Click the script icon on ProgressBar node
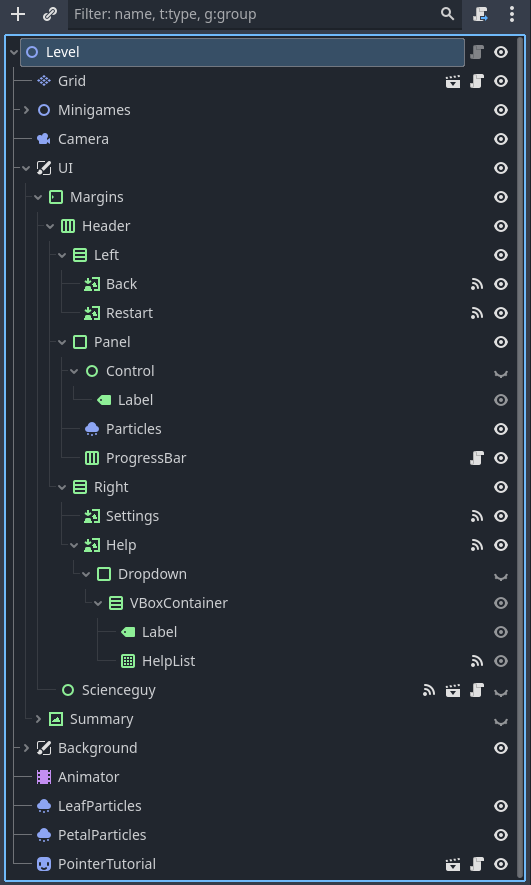This screenshot has width=531, height=885. 477,458
